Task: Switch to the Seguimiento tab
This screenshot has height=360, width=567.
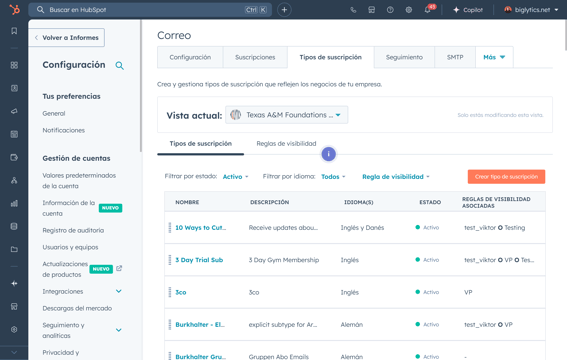Action: pos(404,57)
